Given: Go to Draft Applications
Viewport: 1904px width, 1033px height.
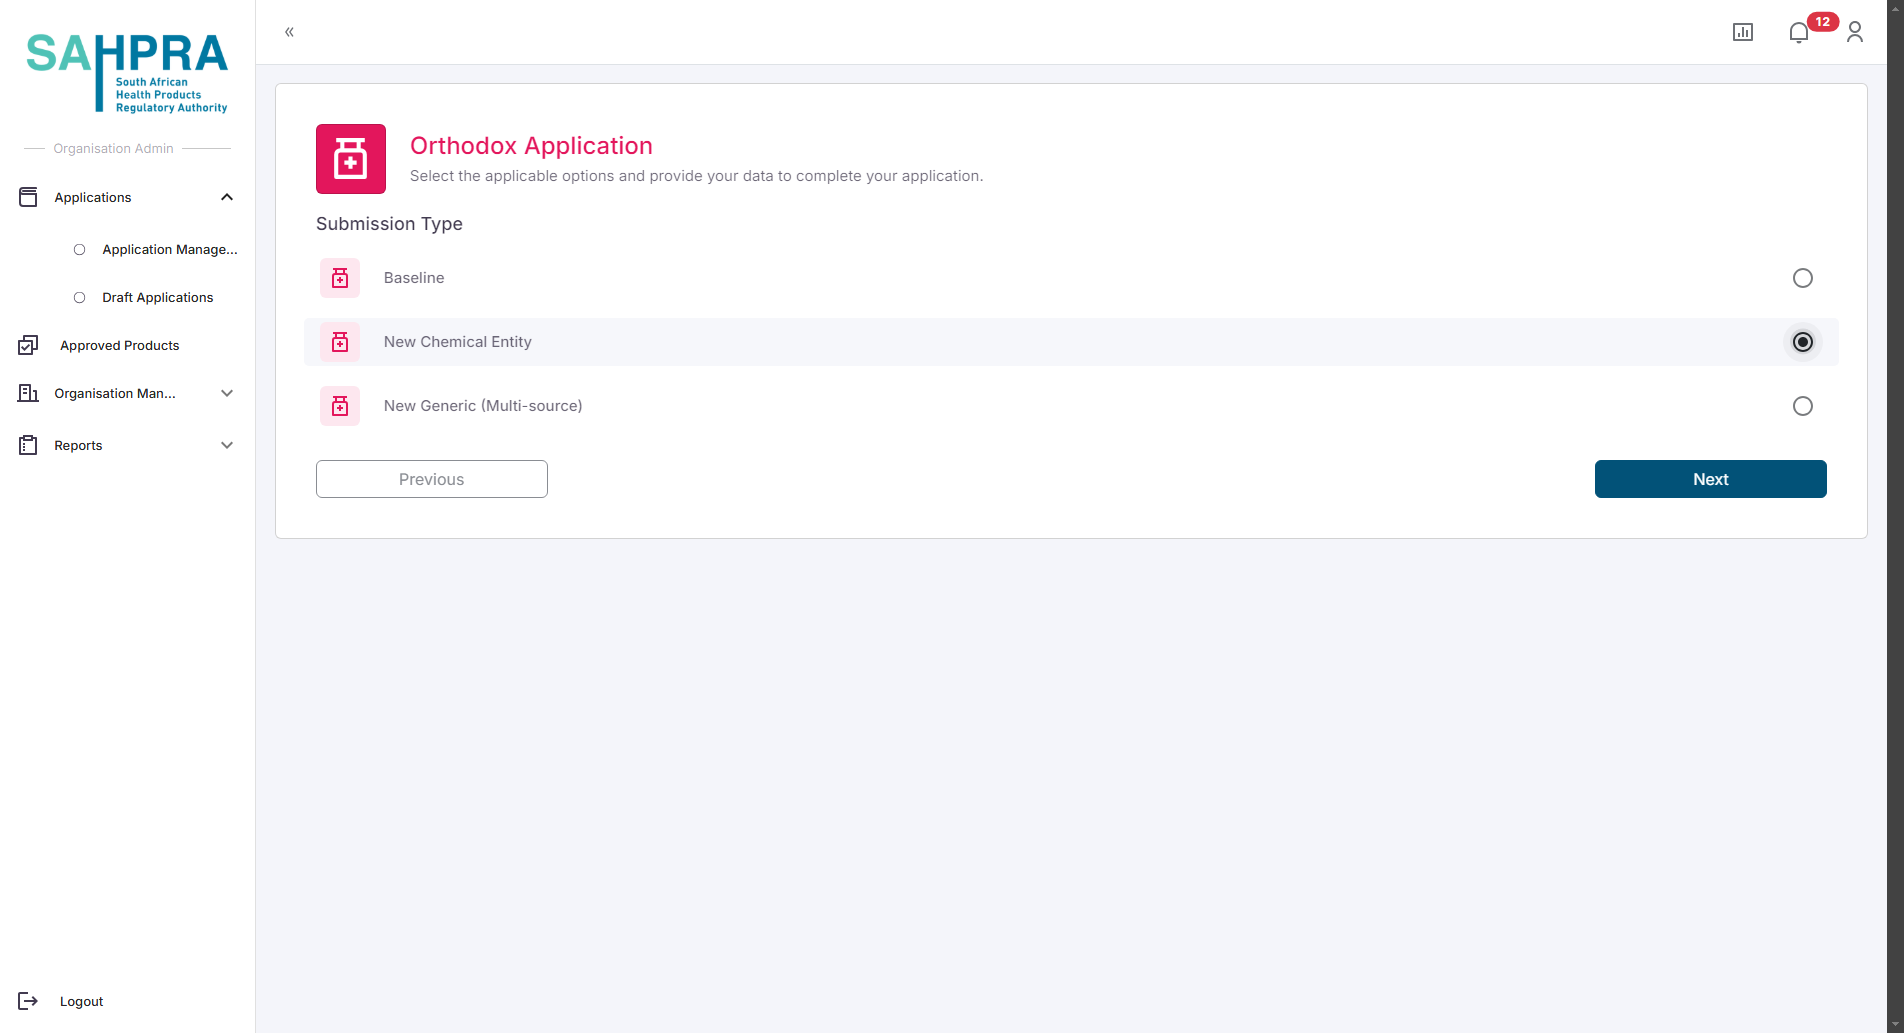Looking at the screenshot, I should (x=157, y=297).
